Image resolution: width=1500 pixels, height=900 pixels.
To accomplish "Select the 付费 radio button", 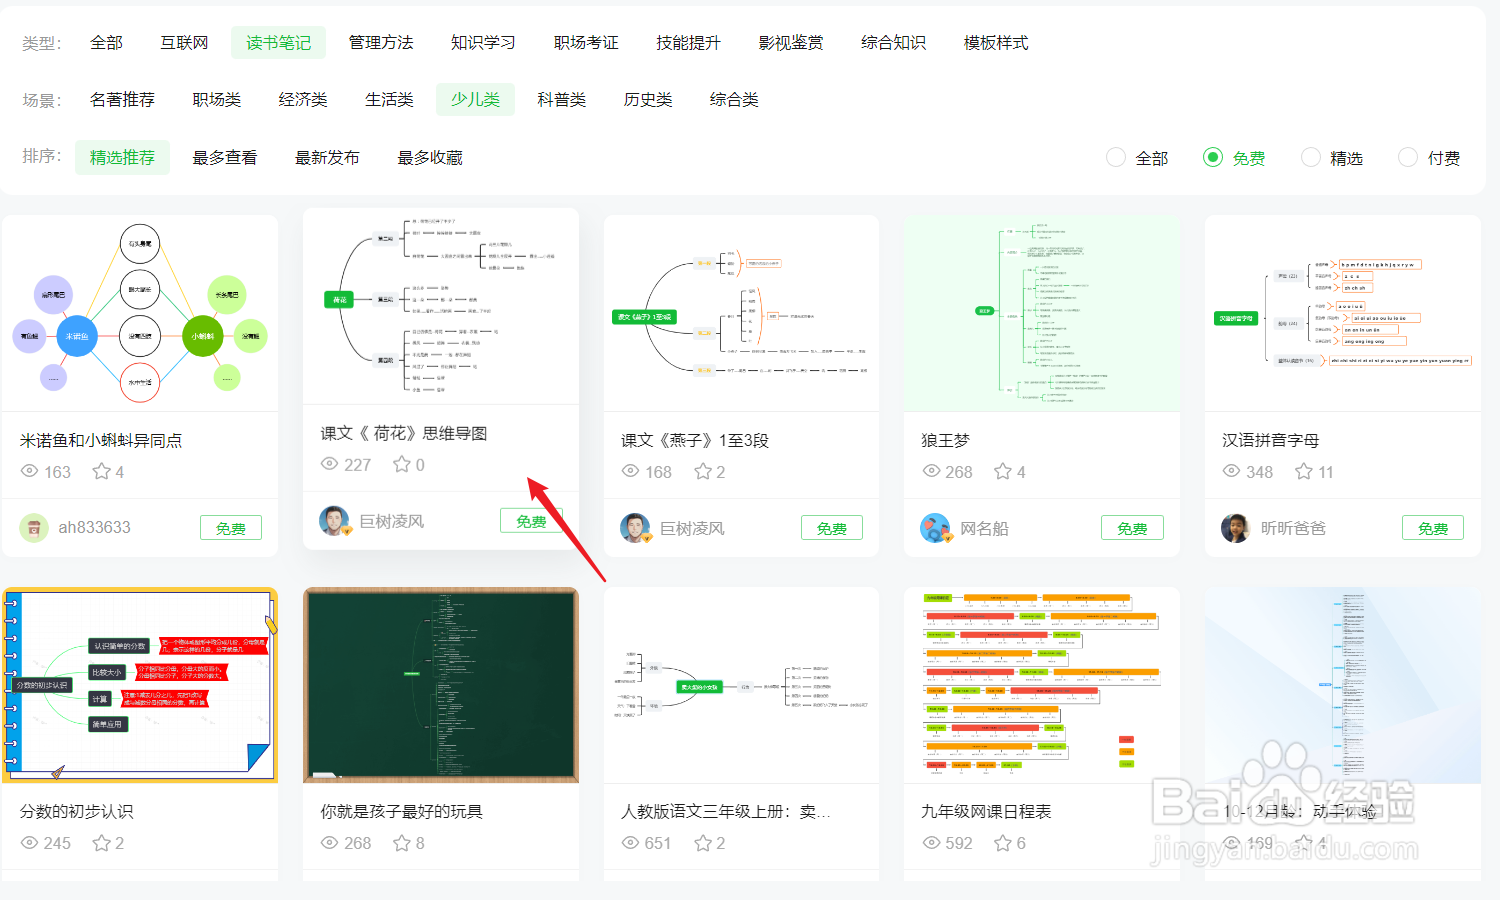I will tap(1408, 158).
